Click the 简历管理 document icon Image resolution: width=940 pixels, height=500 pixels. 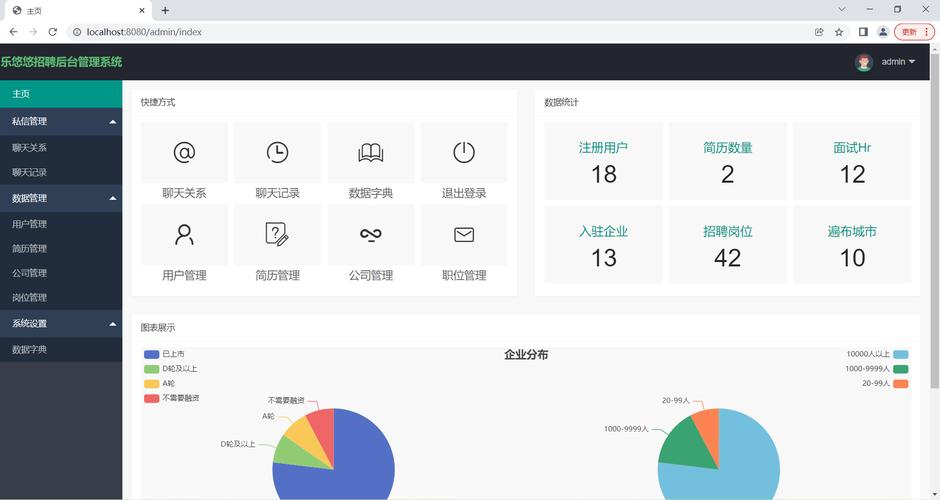pos(277,234)
